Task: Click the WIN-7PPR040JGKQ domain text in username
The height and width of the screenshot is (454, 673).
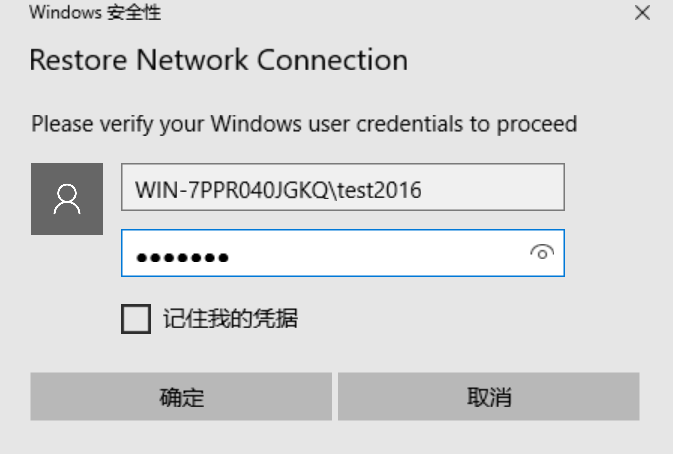Action: [232, 190]
